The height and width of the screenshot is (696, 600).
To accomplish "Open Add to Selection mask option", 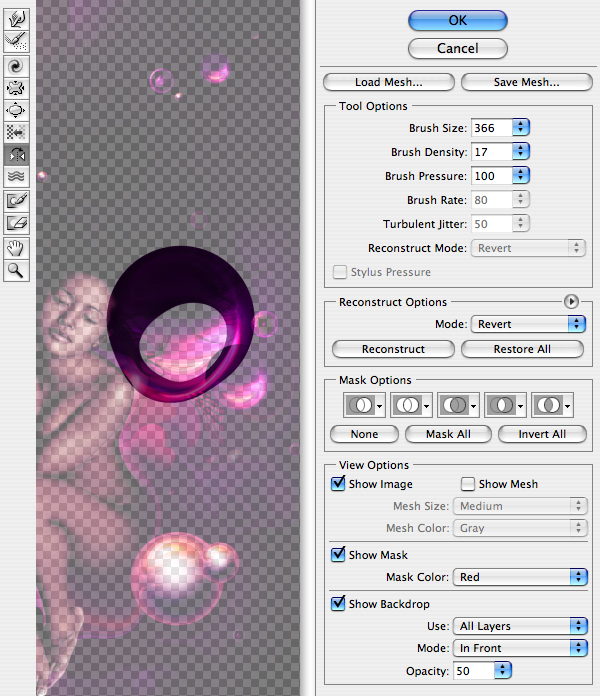I will 411,405.
